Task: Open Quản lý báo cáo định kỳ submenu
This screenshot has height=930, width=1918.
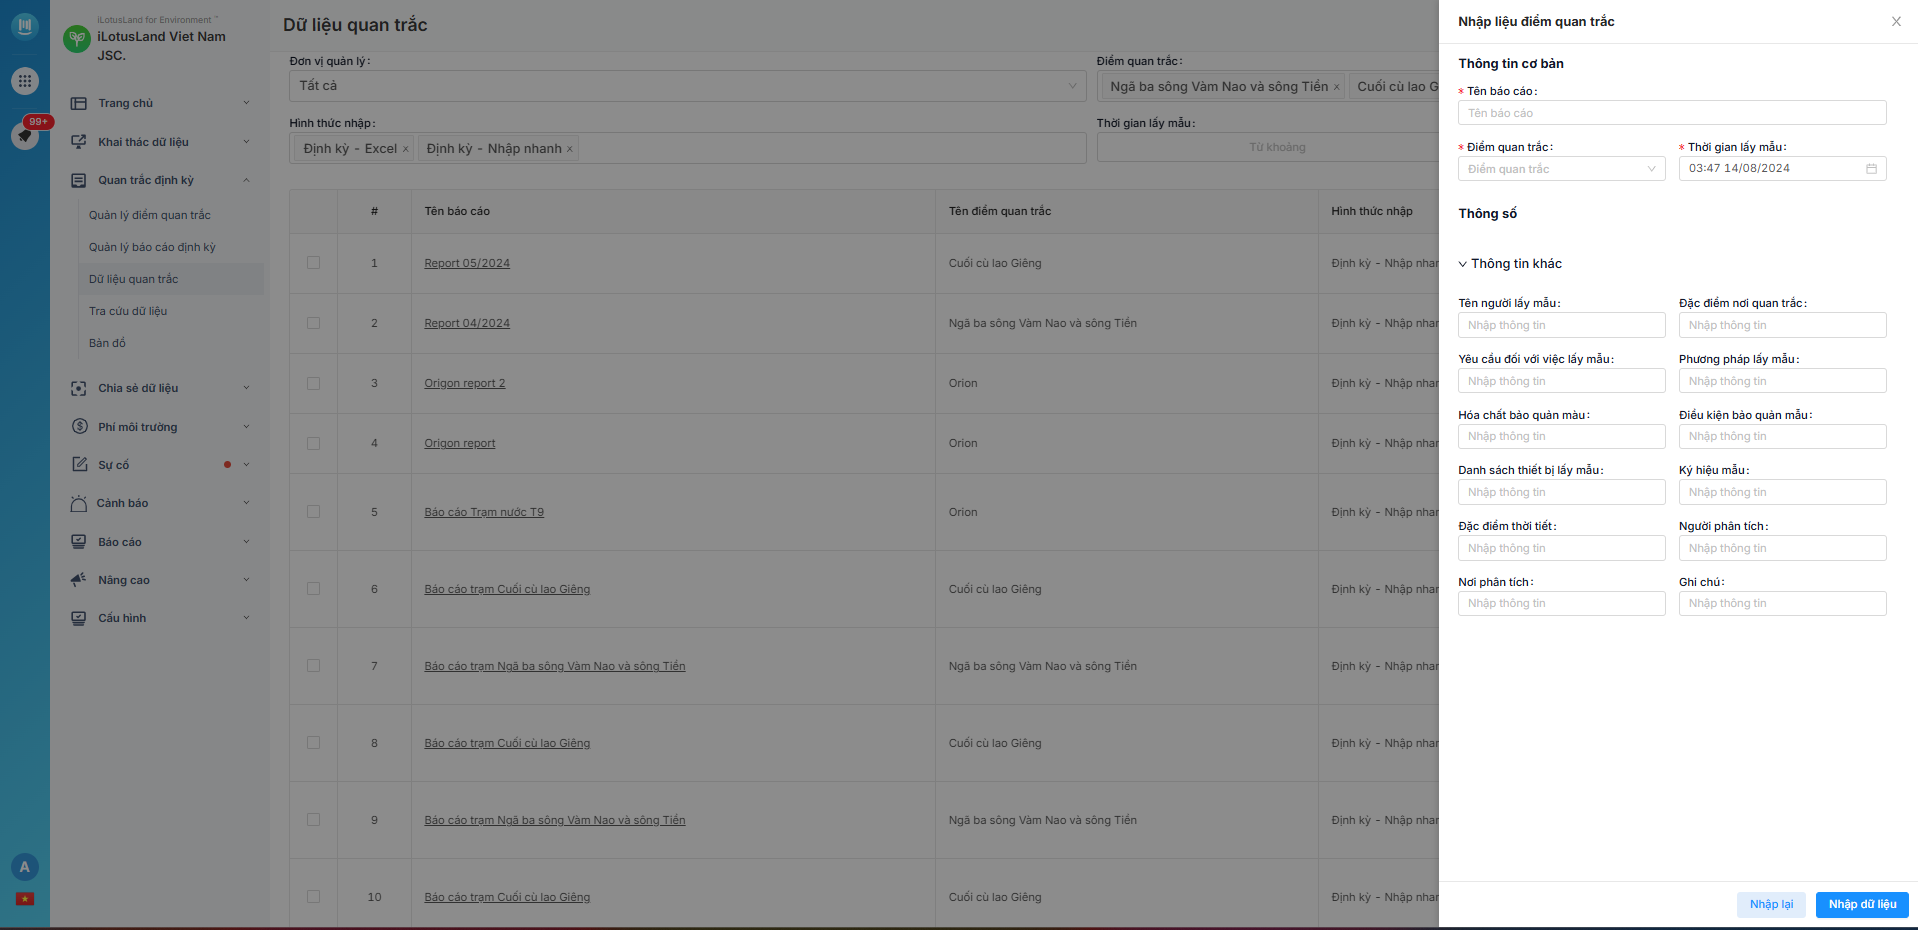Action: point(152,247)
